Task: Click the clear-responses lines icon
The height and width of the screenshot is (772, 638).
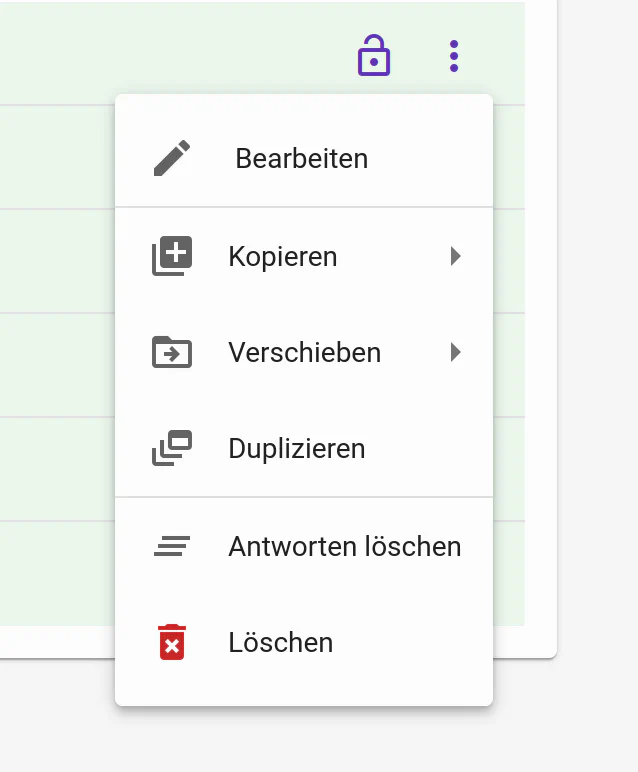Action: click(172, 546)
